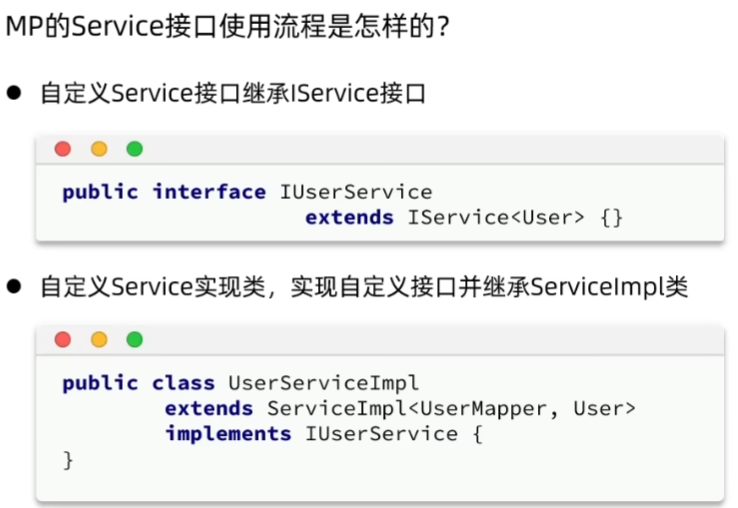Screen dimensions: 738x508
Task: Click green dot in second code window
Action: tap(135, 339)
